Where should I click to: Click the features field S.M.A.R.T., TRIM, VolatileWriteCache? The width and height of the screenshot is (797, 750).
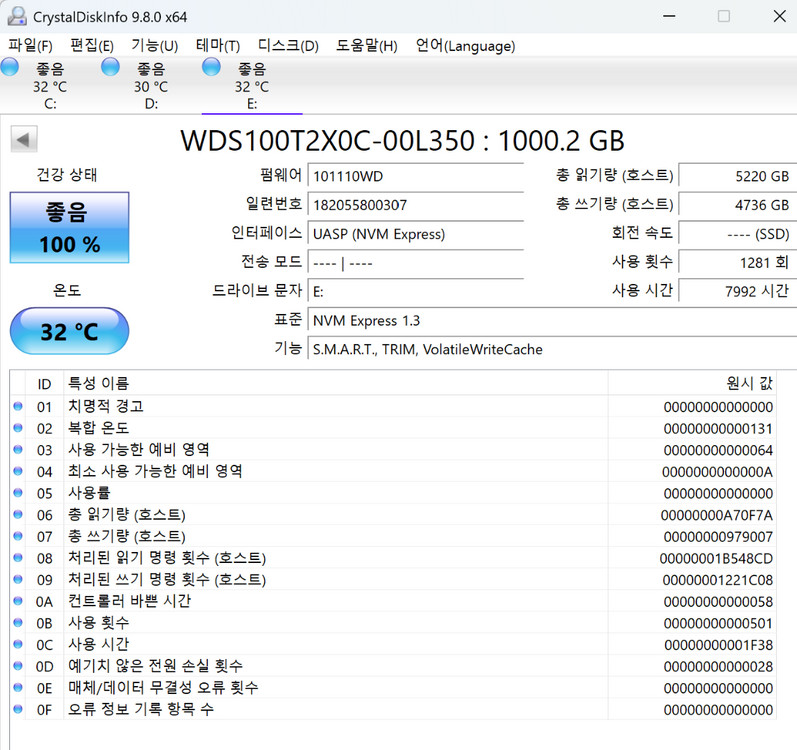[553, 350]
